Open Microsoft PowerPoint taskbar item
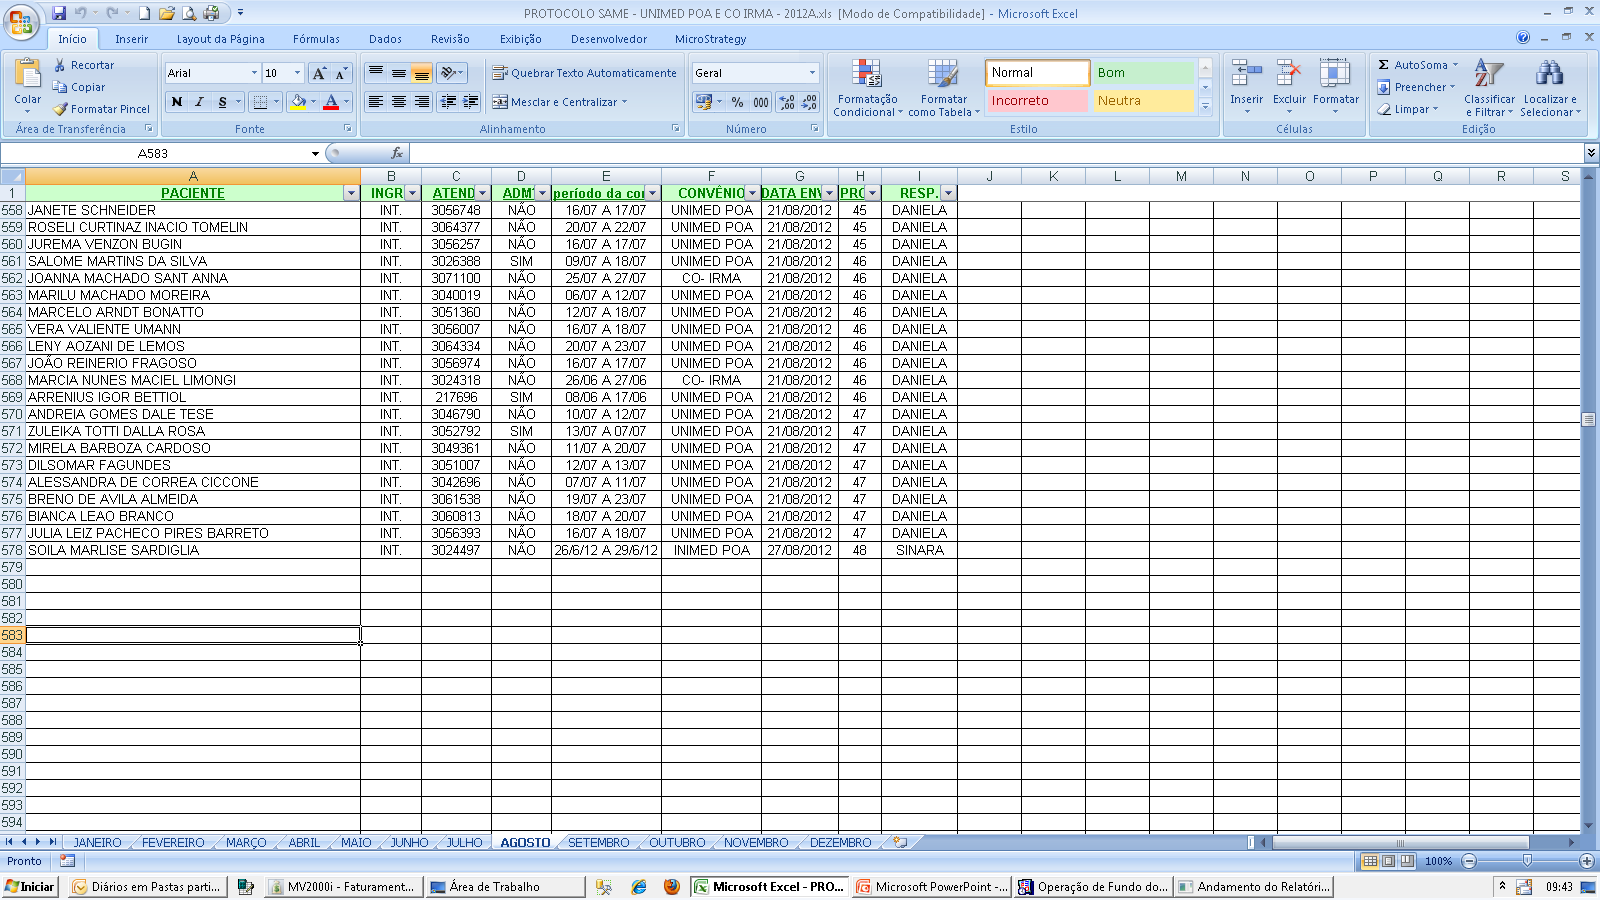Image resolution: width=1600 pixels, height=900 pixels. point(933,886)
